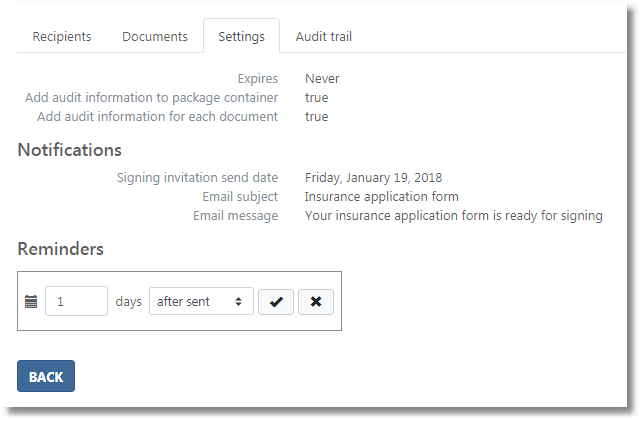Cancel the reminder with the X button
This screenshot has height=421, width=641.
316,302
